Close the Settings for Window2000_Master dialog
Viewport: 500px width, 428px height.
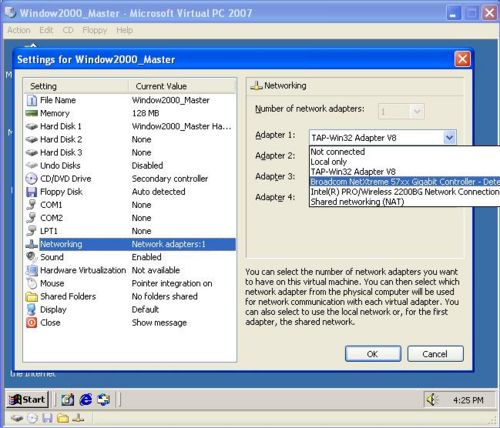[462, 59]
